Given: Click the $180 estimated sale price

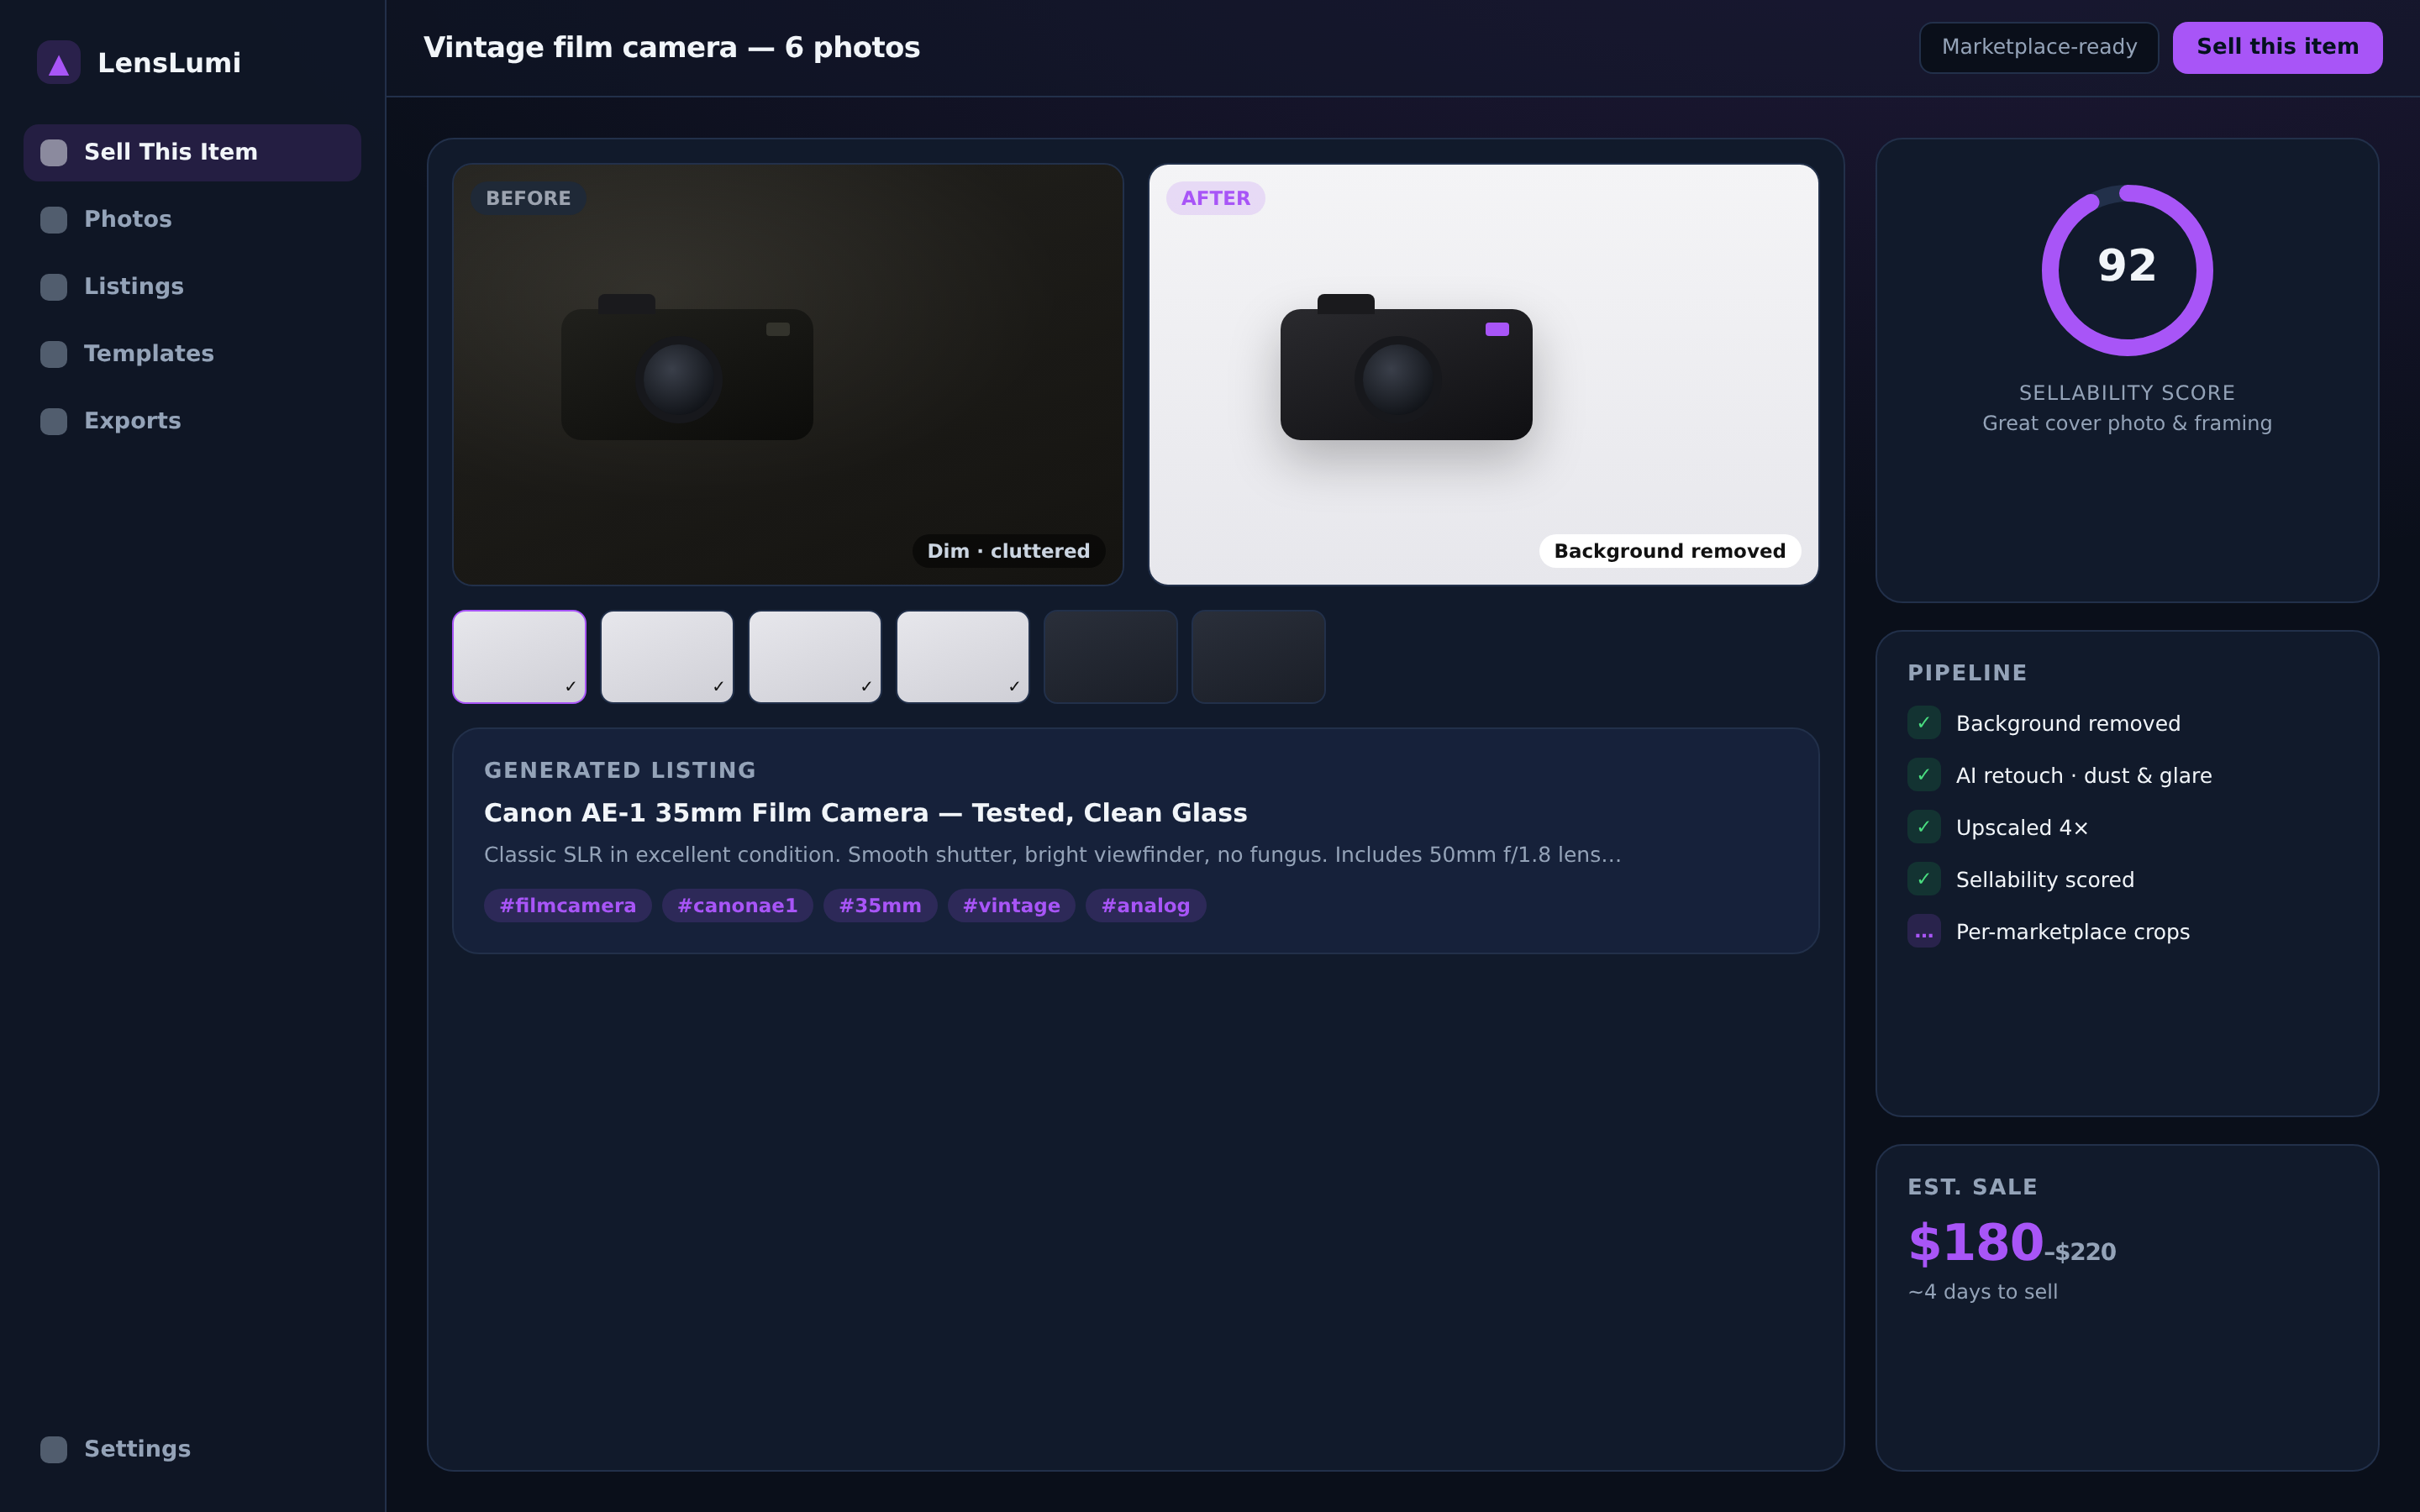Looking at the screenshot, I should pos(1976,1243).
